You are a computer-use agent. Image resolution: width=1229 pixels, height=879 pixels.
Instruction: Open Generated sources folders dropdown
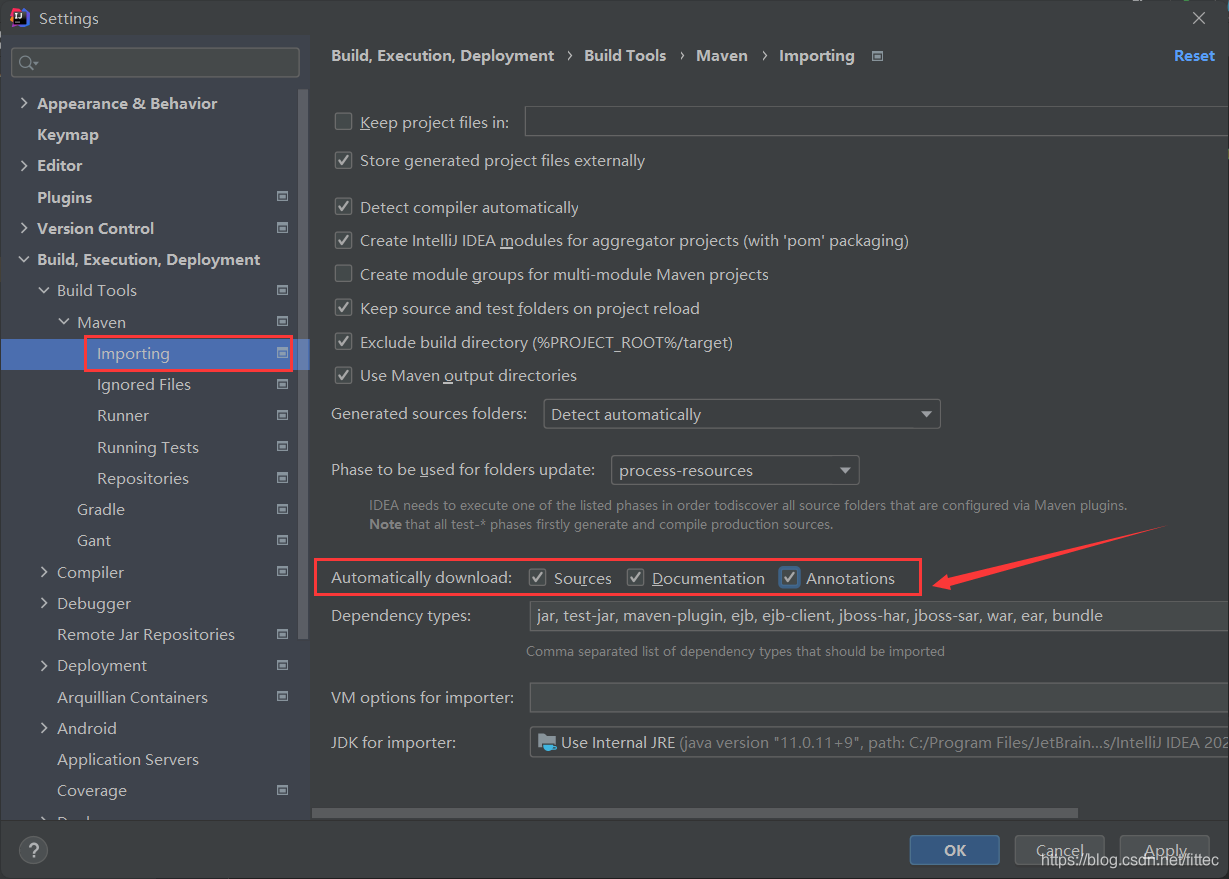pyautogui.click(x=742, y=414)
